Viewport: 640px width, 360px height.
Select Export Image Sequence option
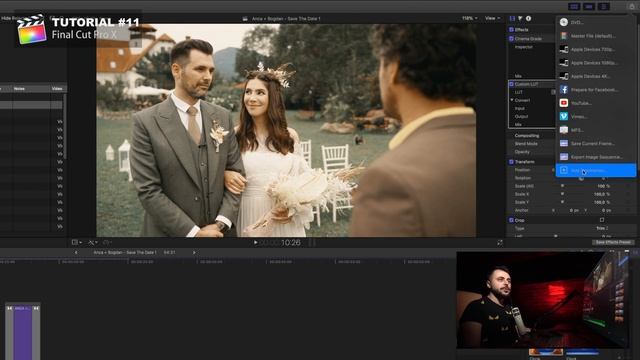(596, 157)
